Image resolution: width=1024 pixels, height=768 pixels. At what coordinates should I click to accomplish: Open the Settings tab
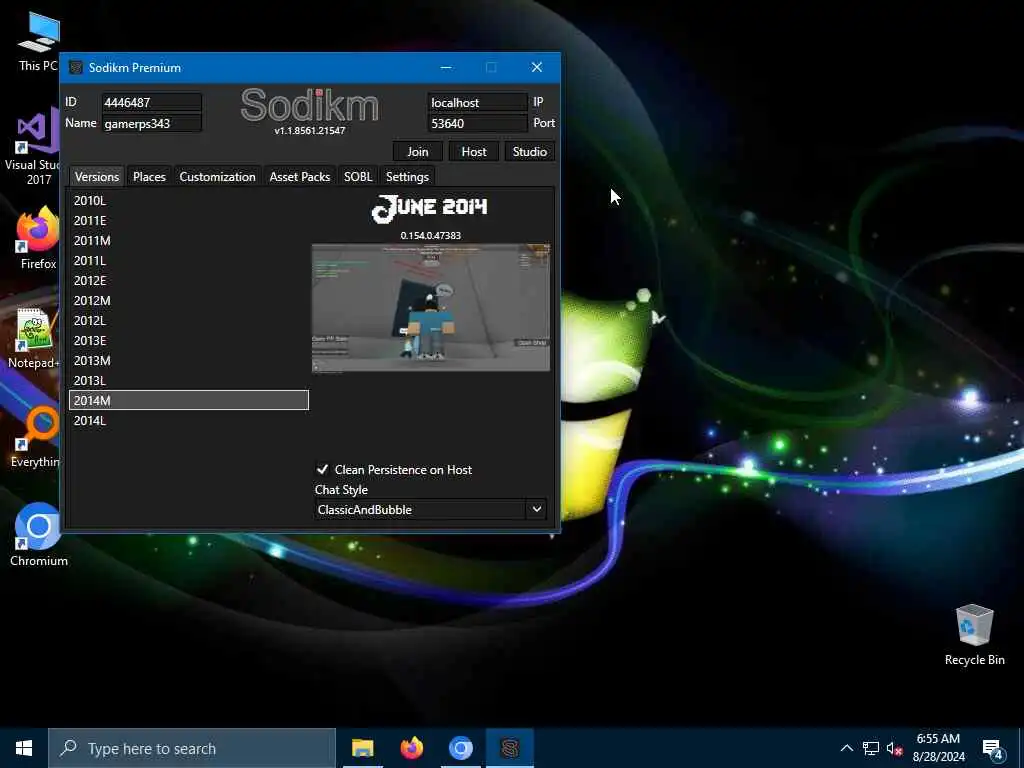(408, 176)
